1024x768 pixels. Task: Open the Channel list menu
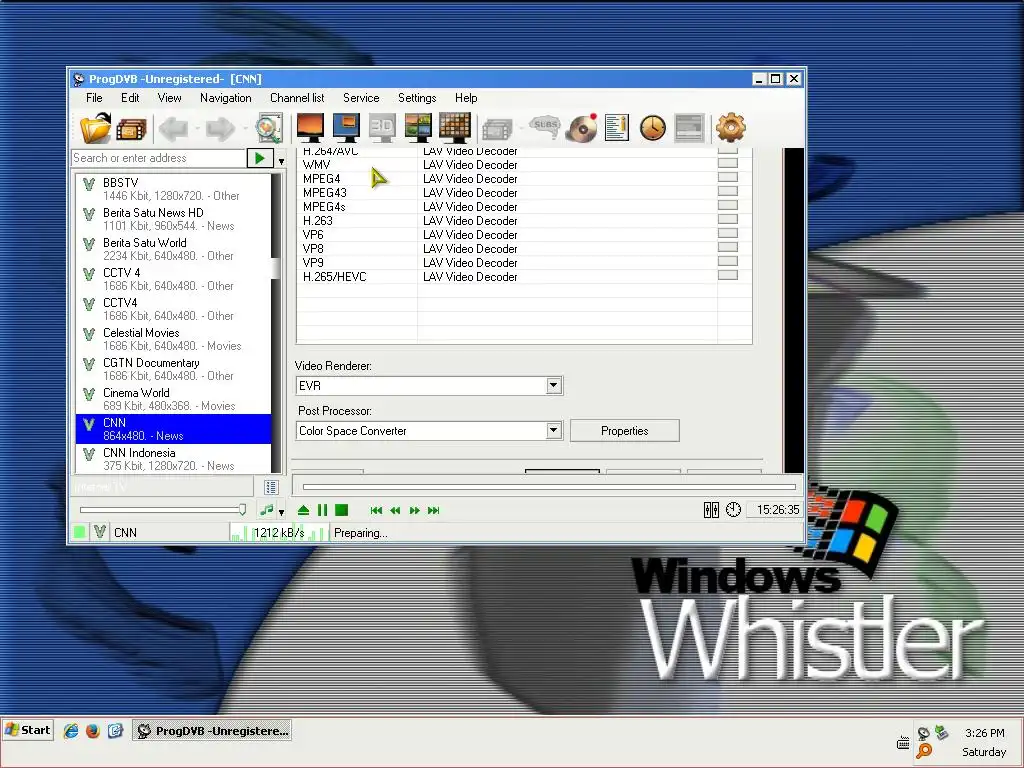297,98
